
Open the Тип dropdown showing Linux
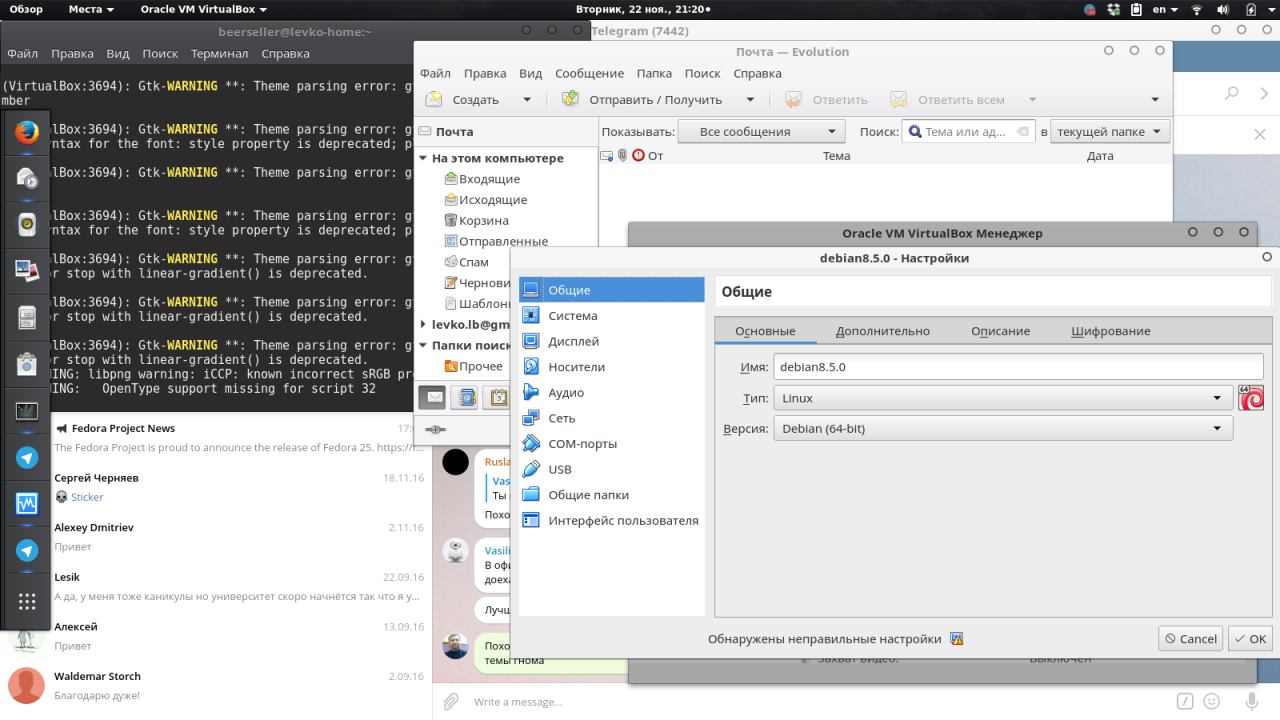coord(1003,398)
